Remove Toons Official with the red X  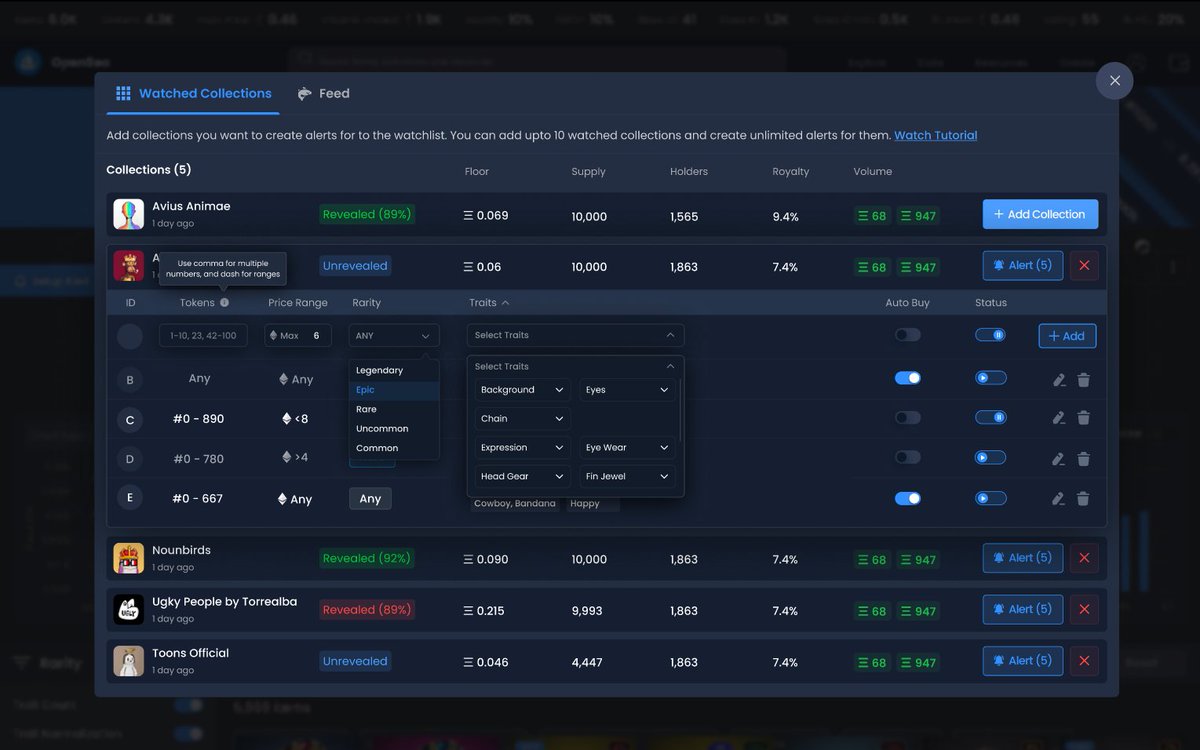[x=1084, y=661]
